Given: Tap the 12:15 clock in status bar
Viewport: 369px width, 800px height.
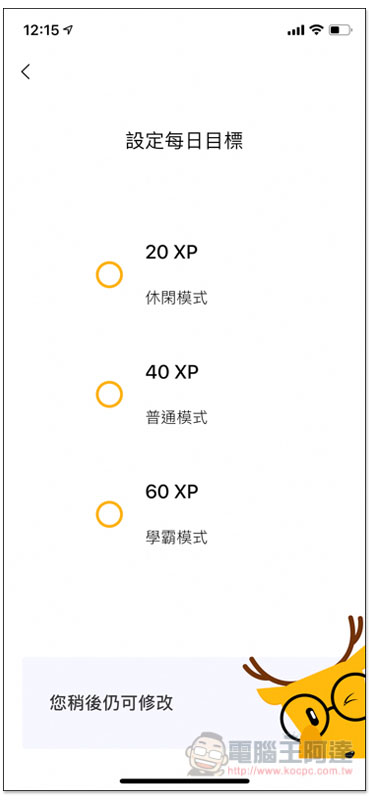Looking at the screenshot, I should point(41,30).
